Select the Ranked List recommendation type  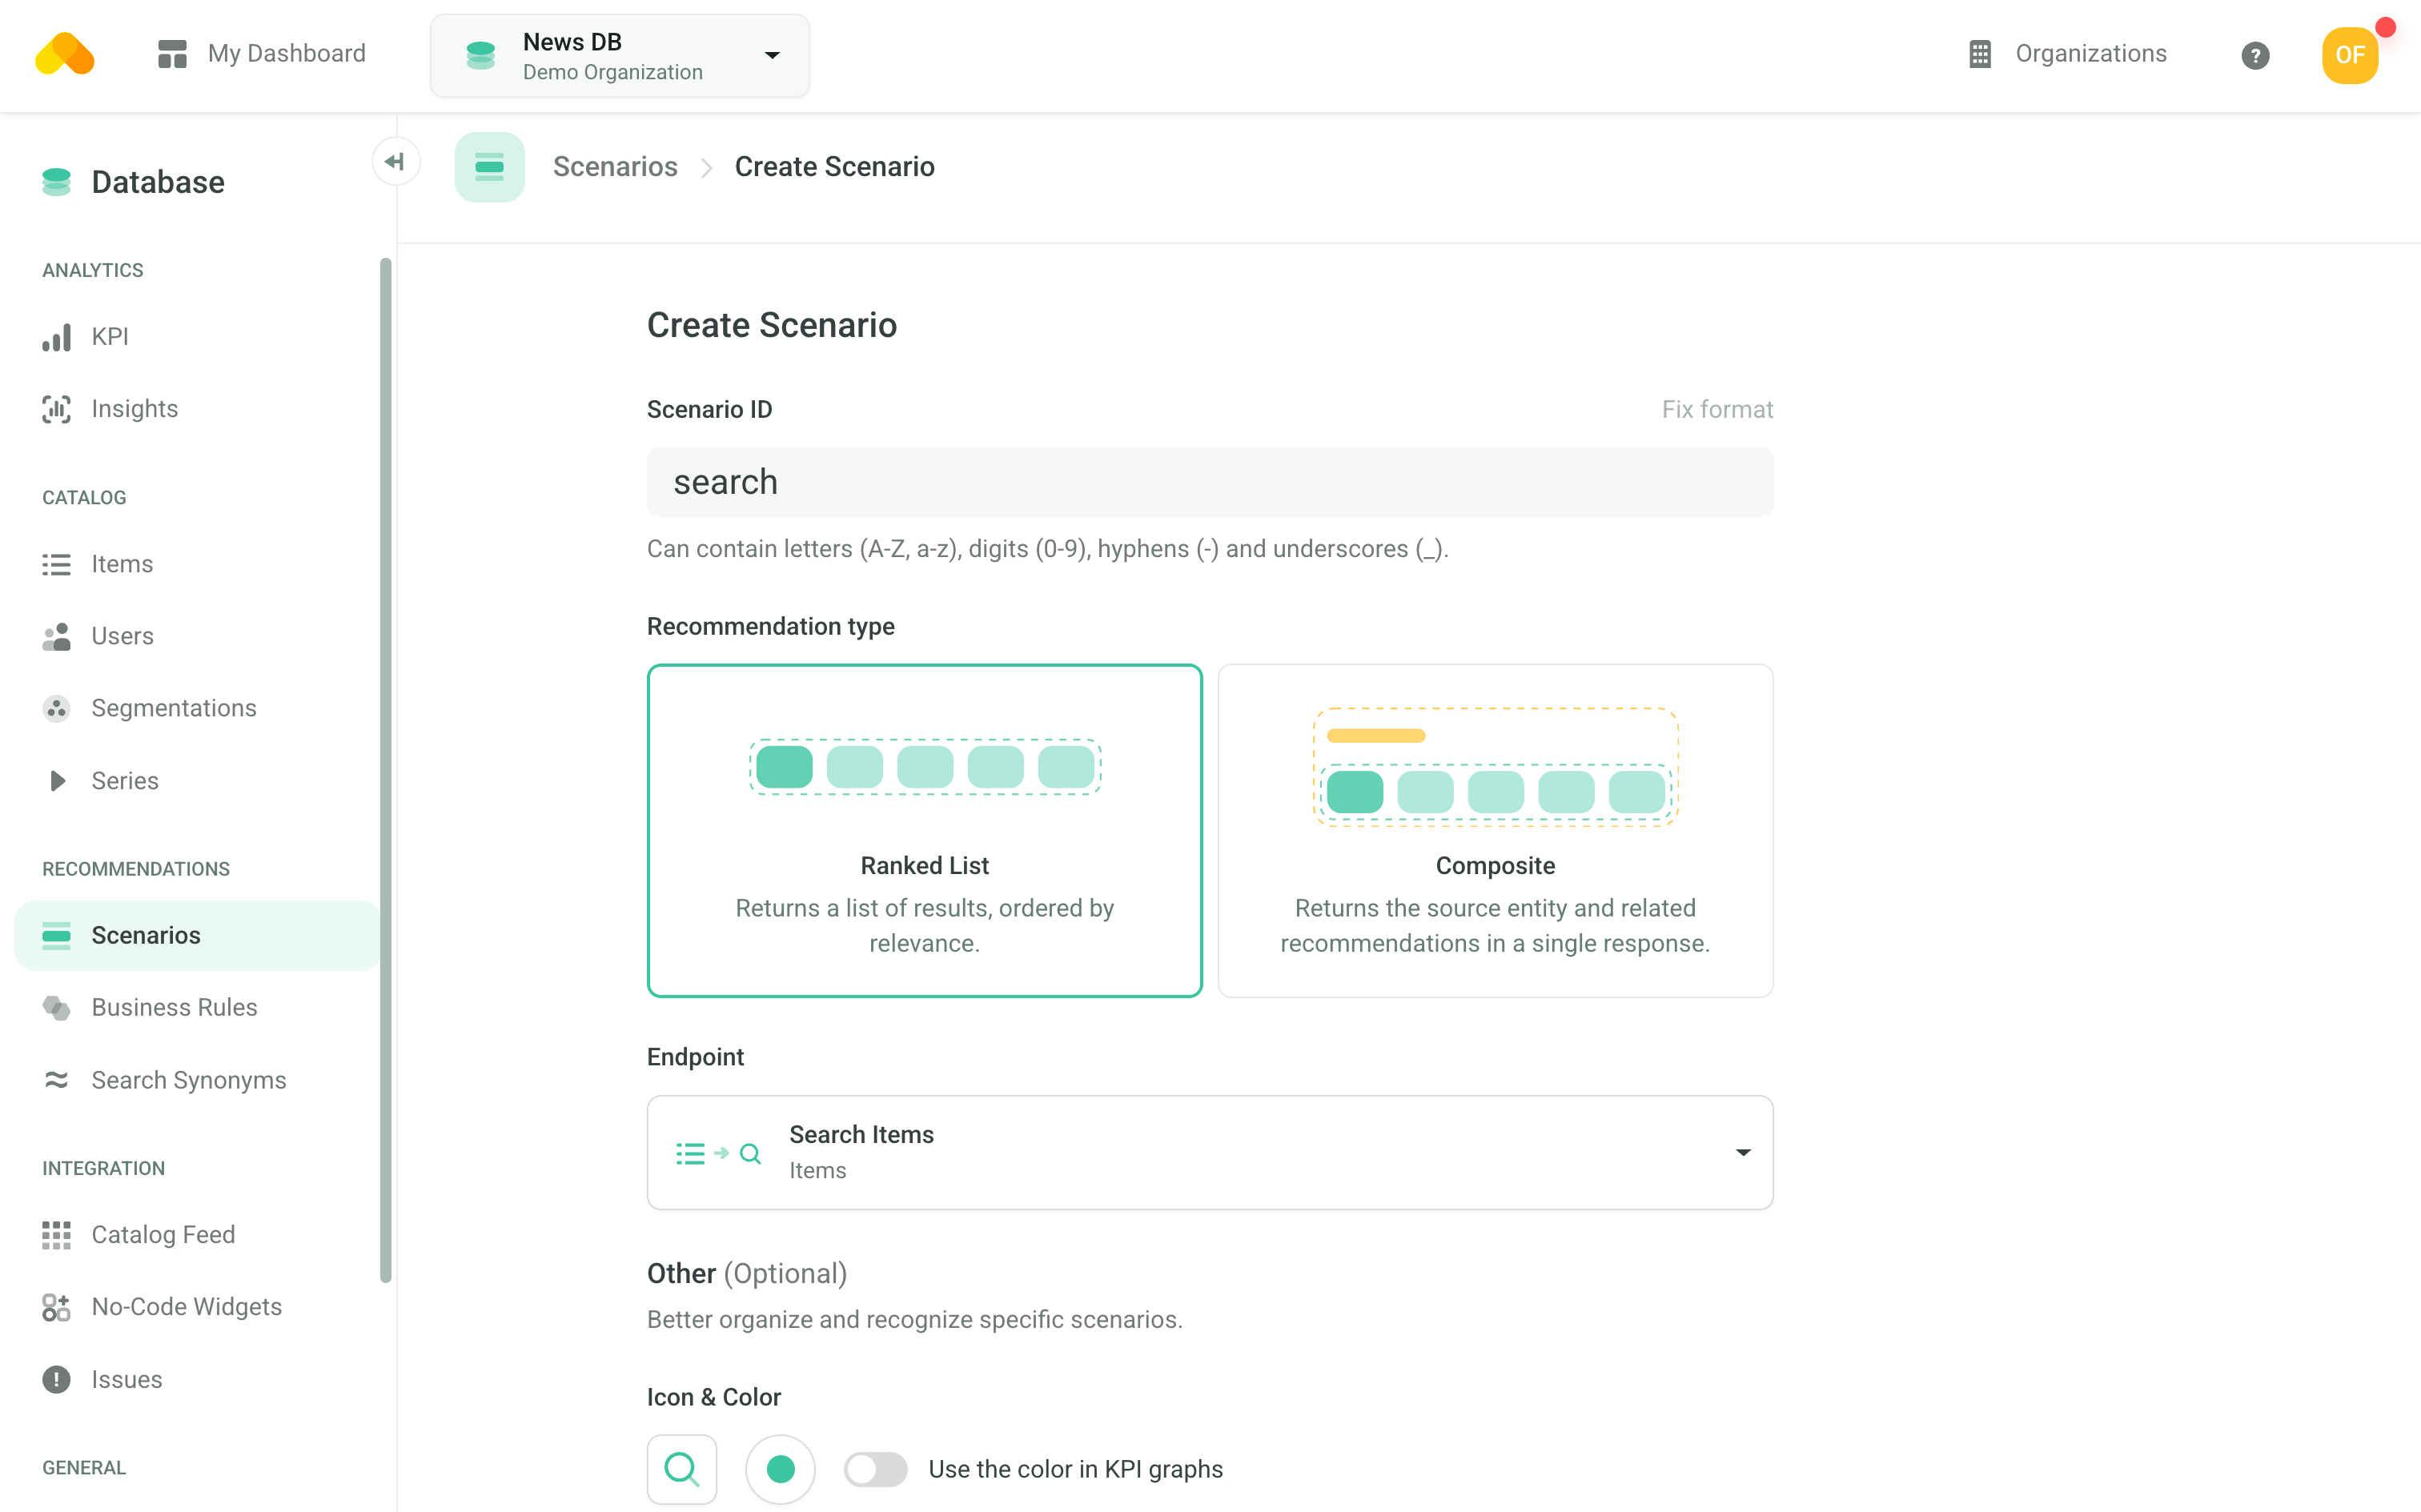pos(924,830)
